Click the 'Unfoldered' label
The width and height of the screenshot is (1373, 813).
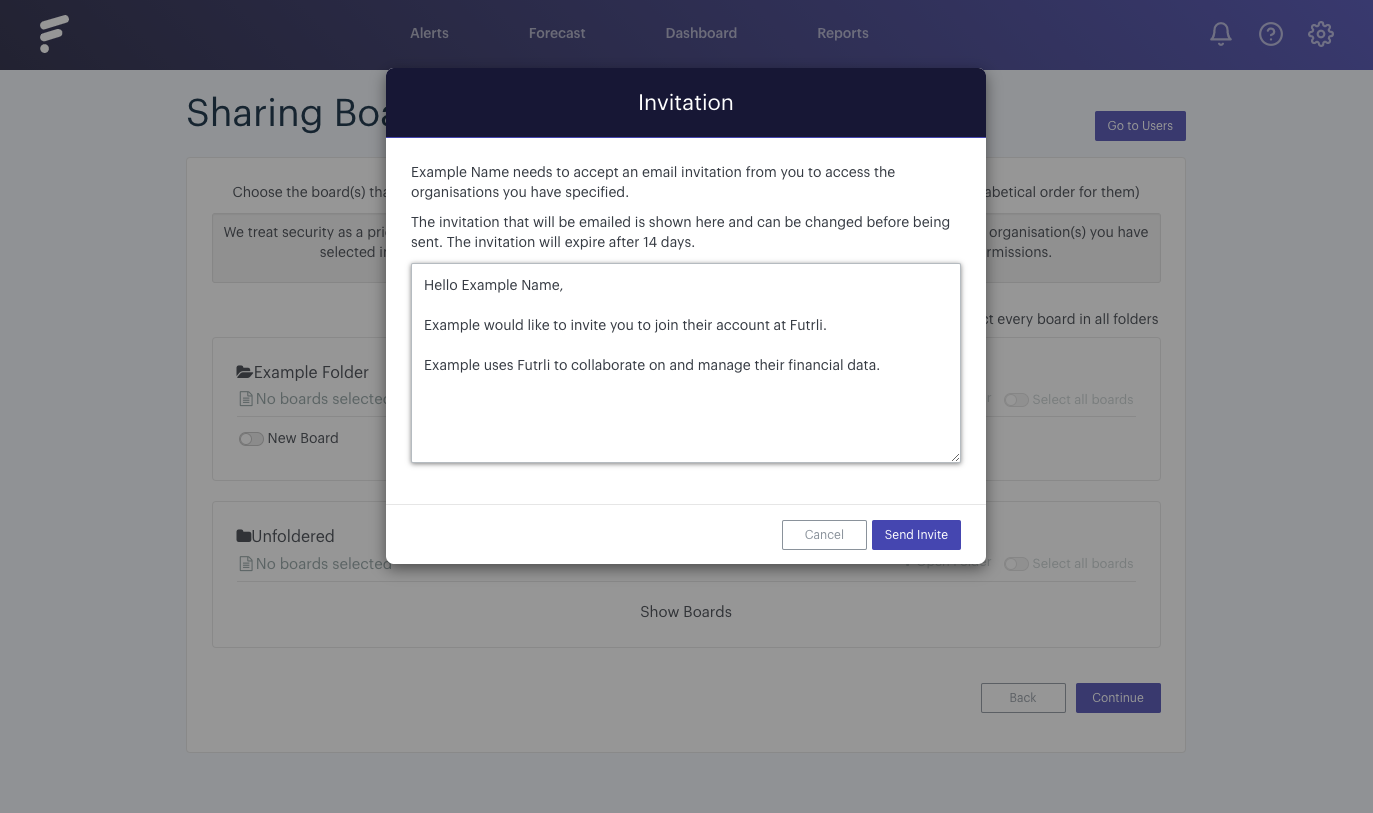293,536
